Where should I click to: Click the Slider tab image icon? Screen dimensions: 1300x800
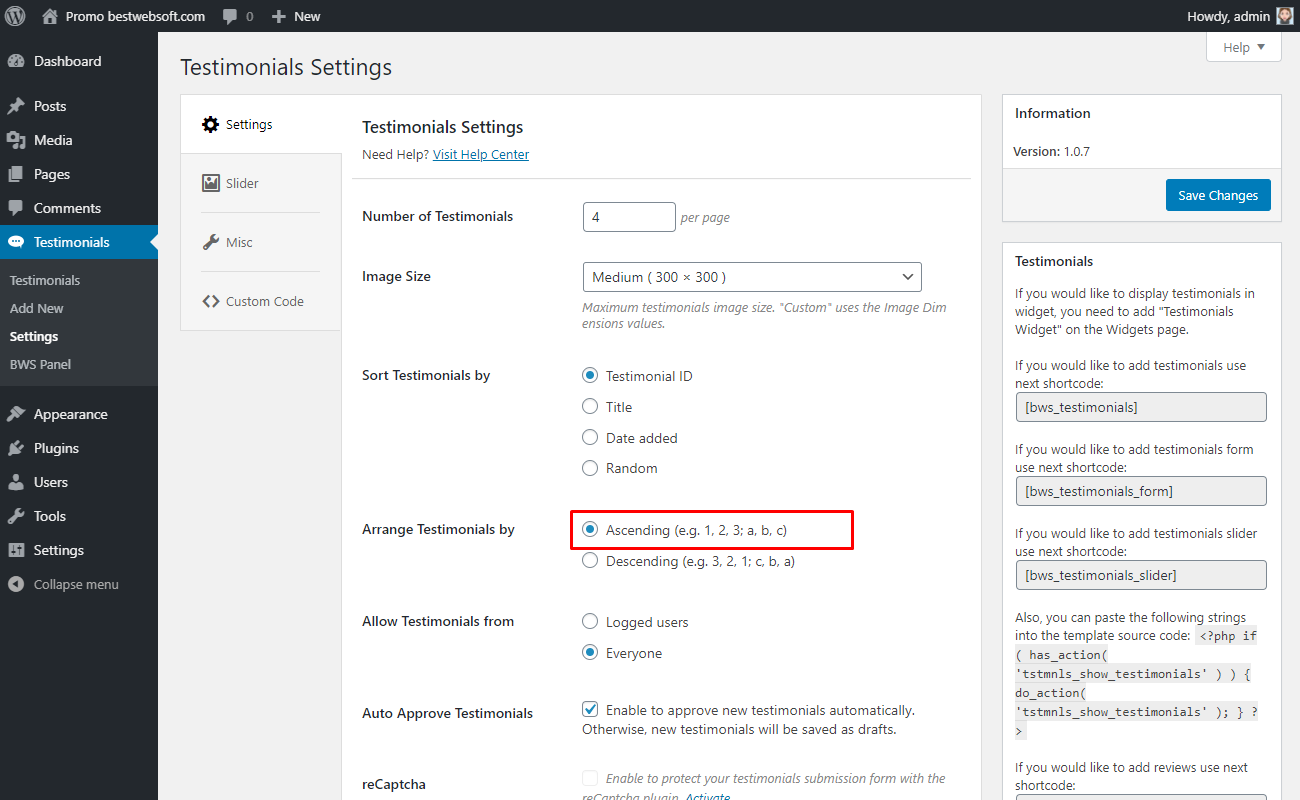click(210, 183)
